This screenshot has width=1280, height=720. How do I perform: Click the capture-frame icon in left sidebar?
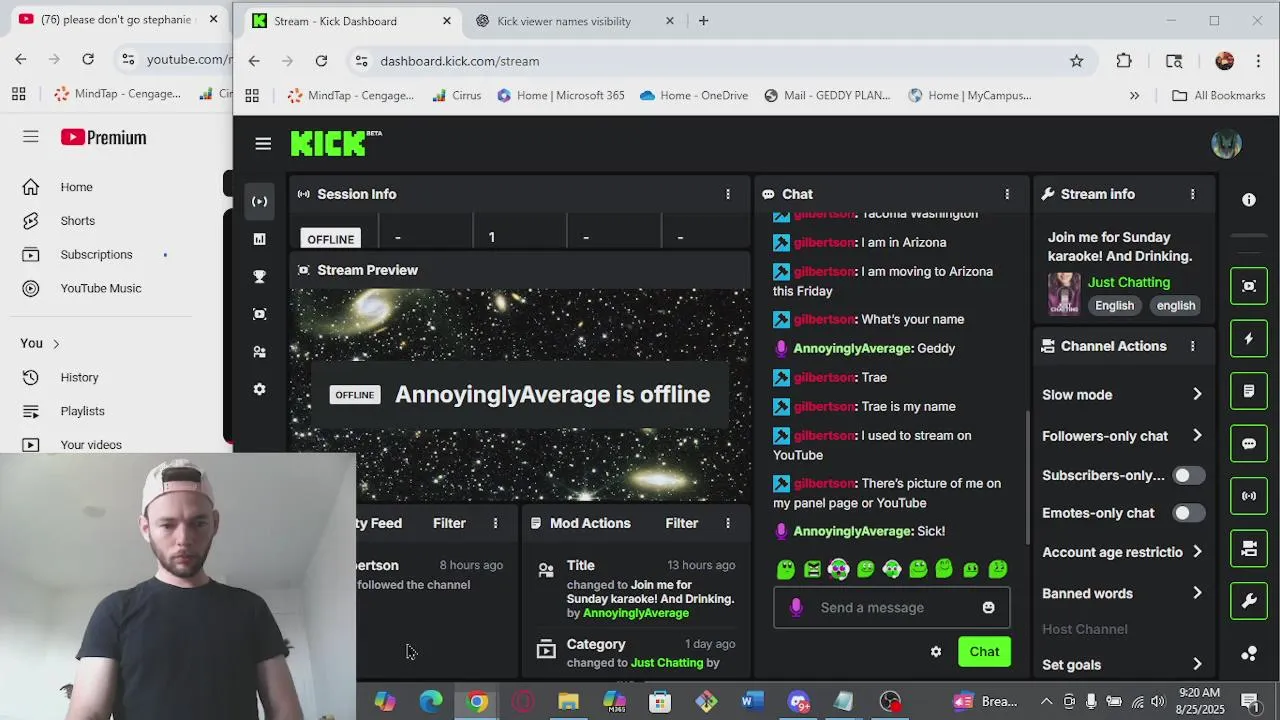[260, 314]
